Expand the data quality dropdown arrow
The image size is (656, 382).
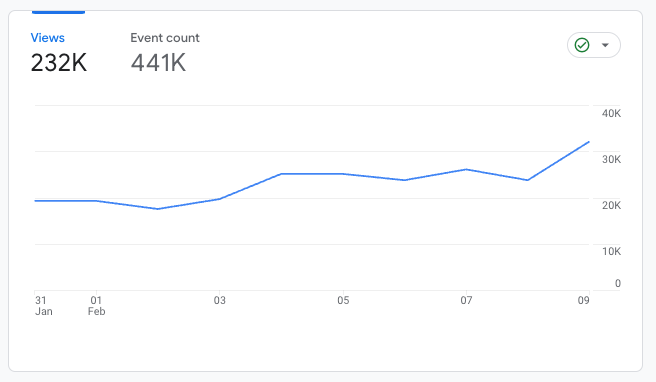pos(605,45)
